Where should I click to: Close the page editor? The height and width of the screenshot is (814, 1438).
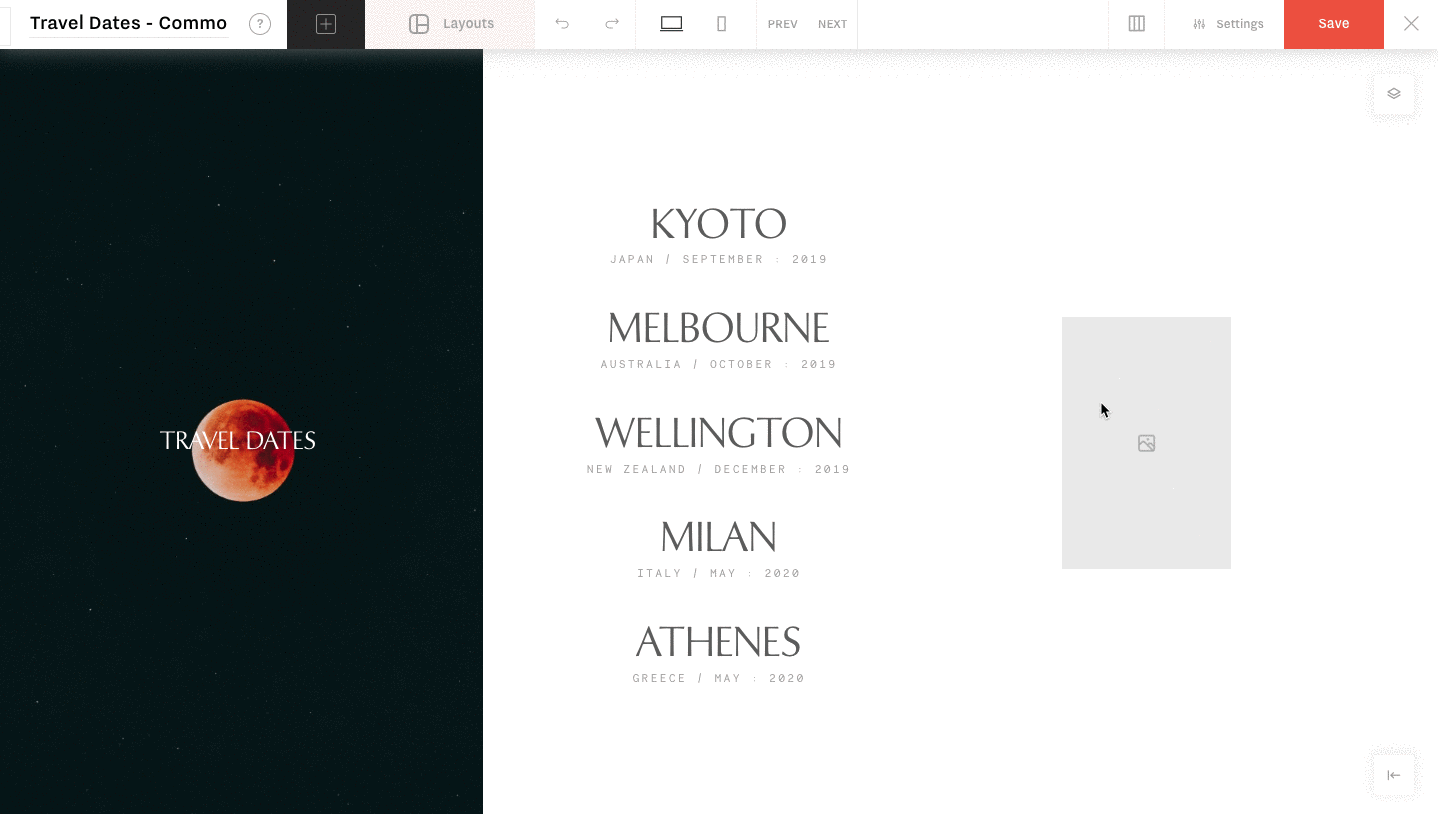pos(1411,24)
